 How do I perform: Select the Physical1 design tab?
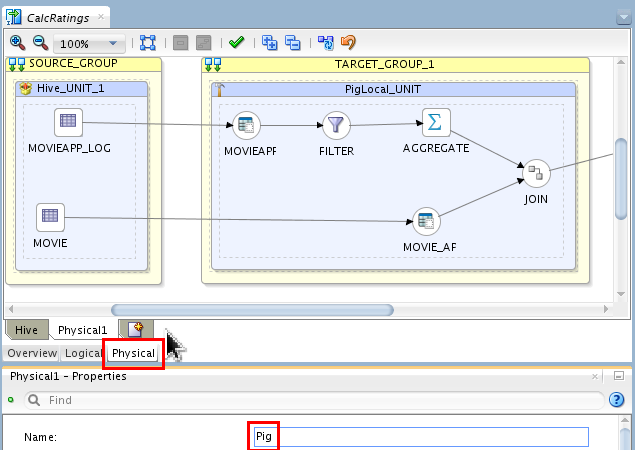[x=83, y=330]
